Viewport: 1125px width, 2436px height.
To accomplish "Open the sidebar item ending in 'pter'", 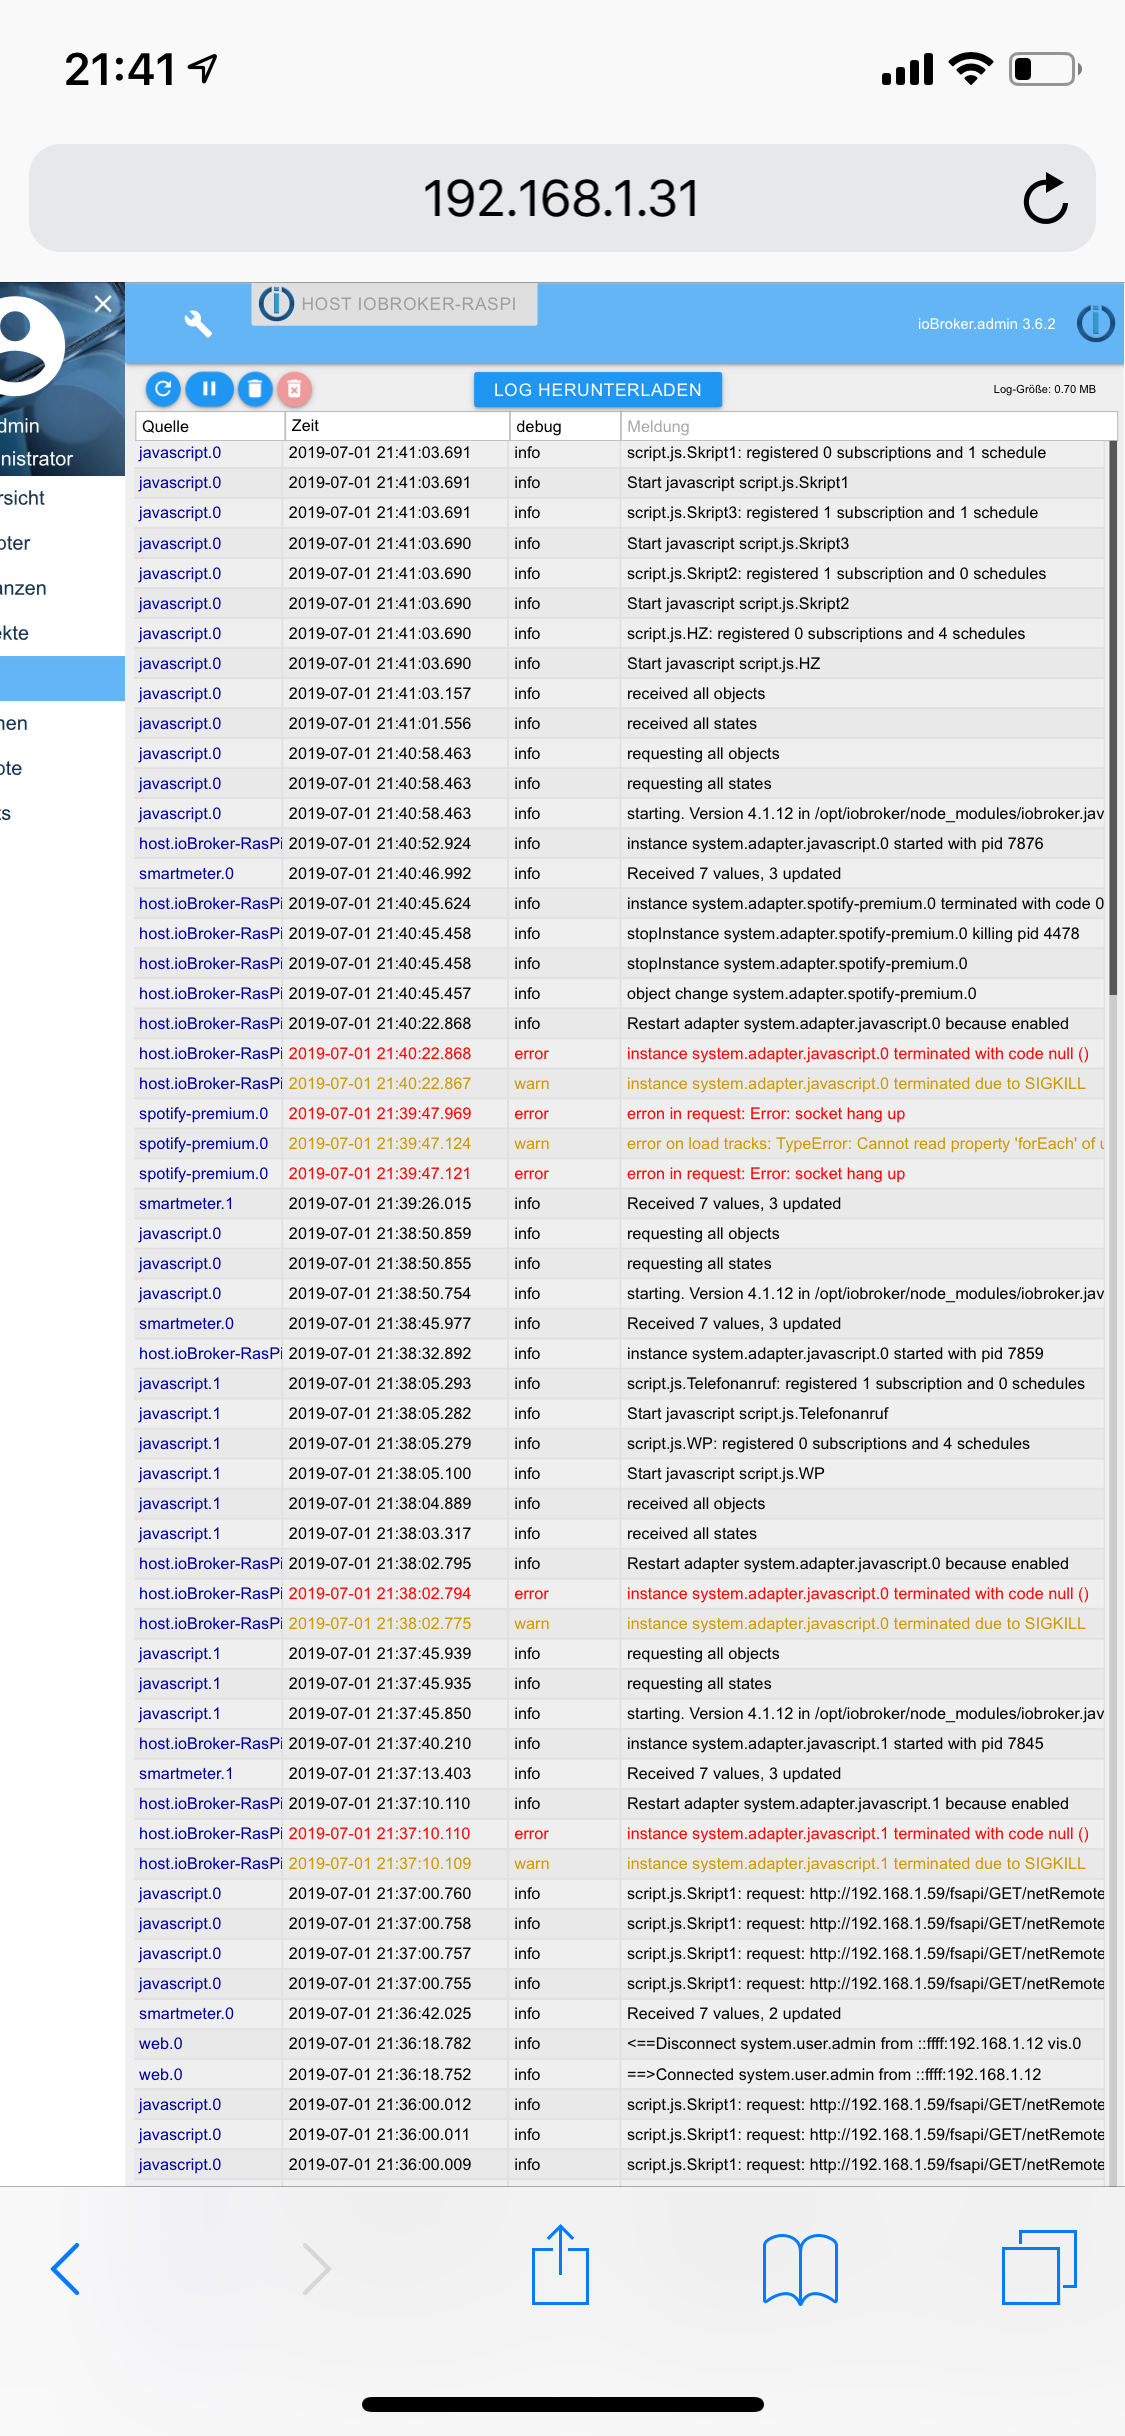I will tap(62, 543).
